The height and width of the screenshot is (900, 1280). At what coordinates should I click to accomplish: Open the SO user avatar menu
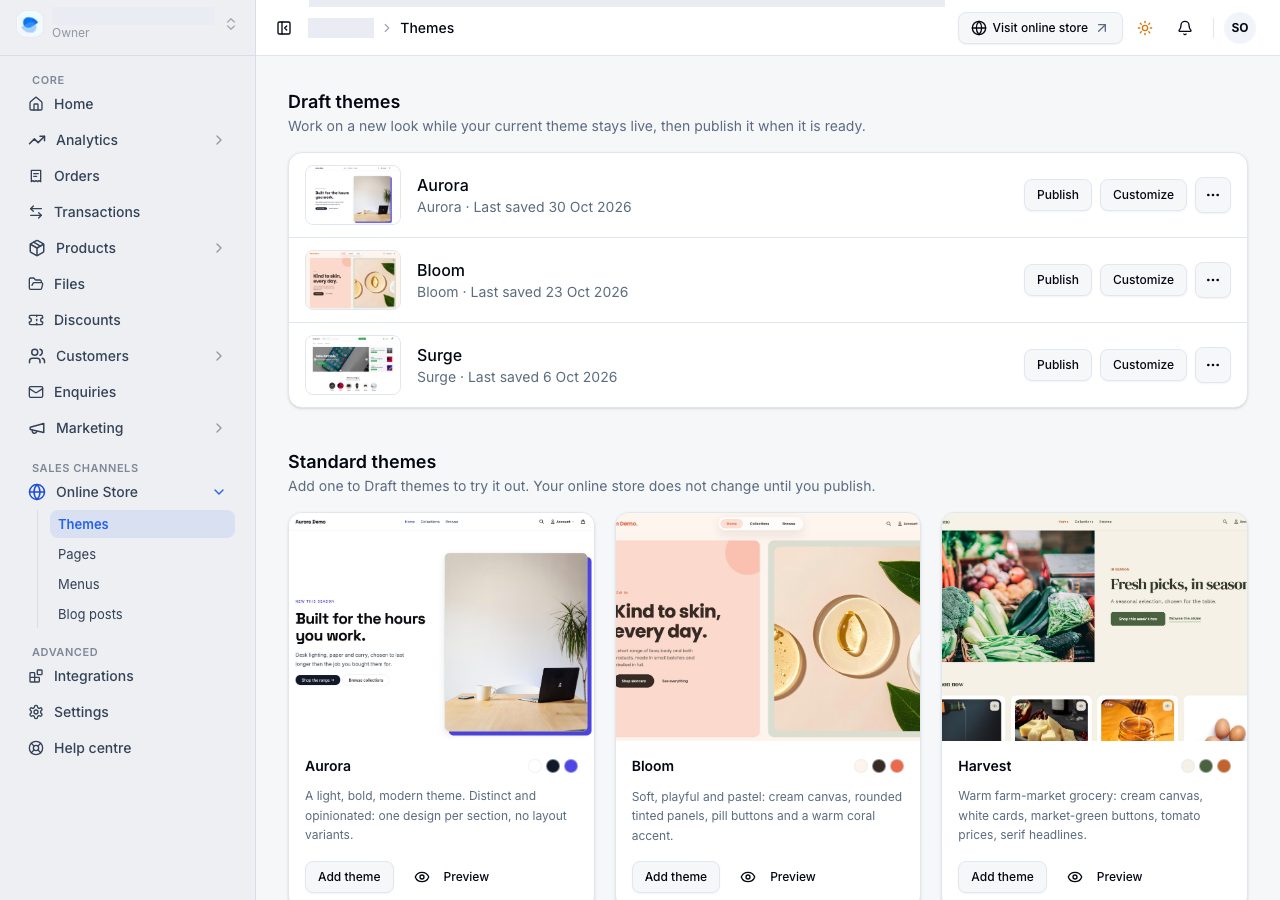[x=1240, y=28]
